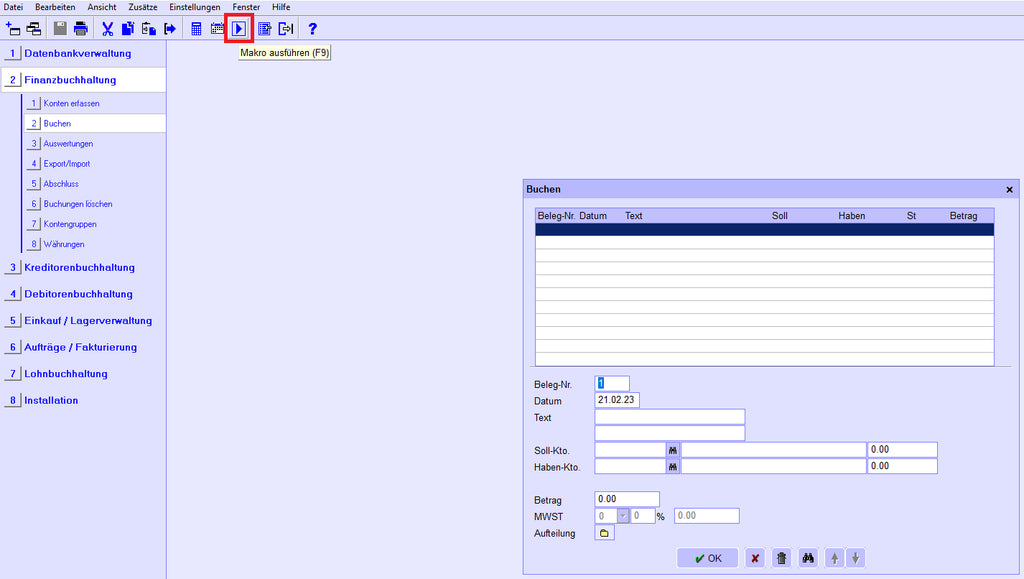Open the Zusätze menu
Image resolution: width=1024 pixels, height=579 pixels.
[x=143, y=7]
